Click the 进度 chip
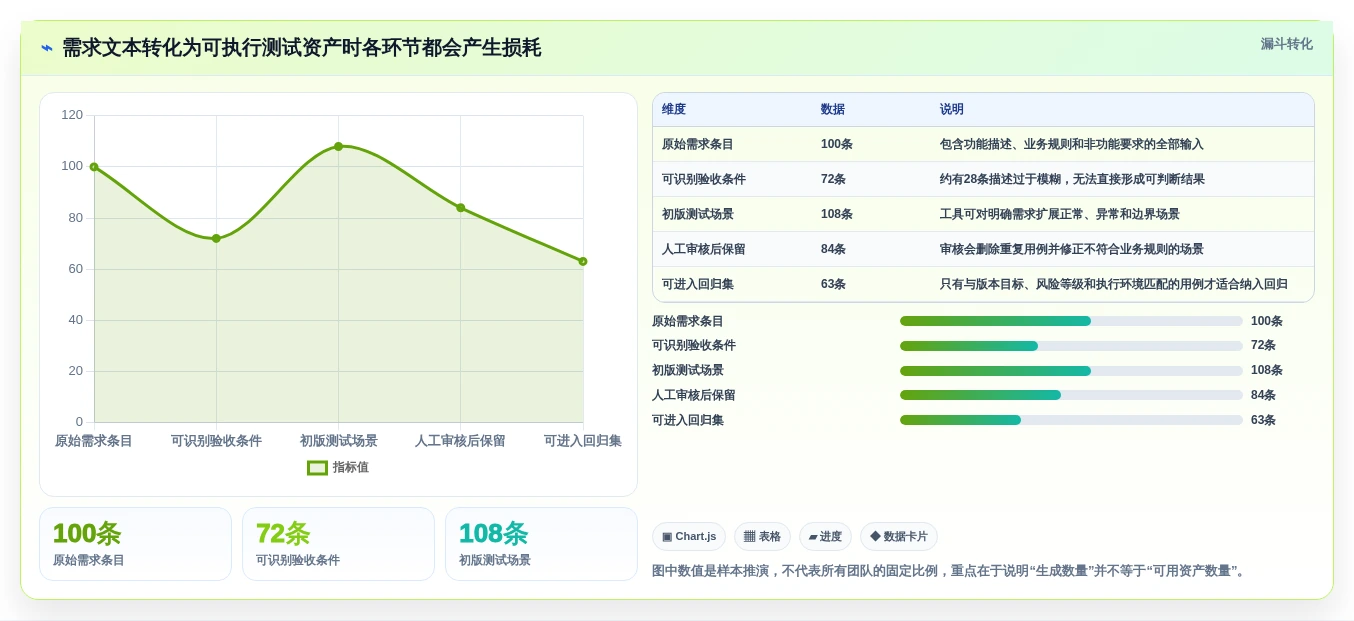The image size is (1354, 621). coord(825,536)
